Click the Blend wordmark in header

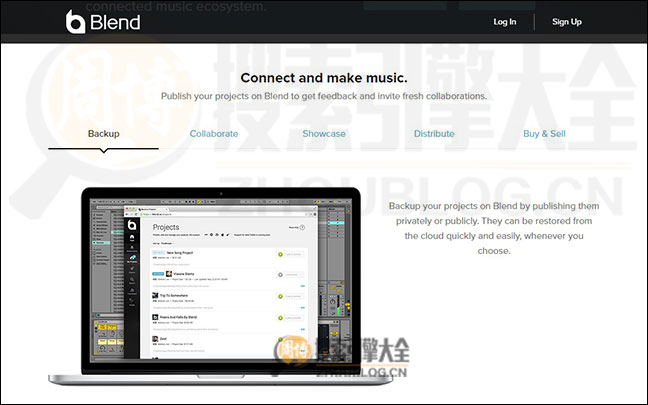point(115,22)
